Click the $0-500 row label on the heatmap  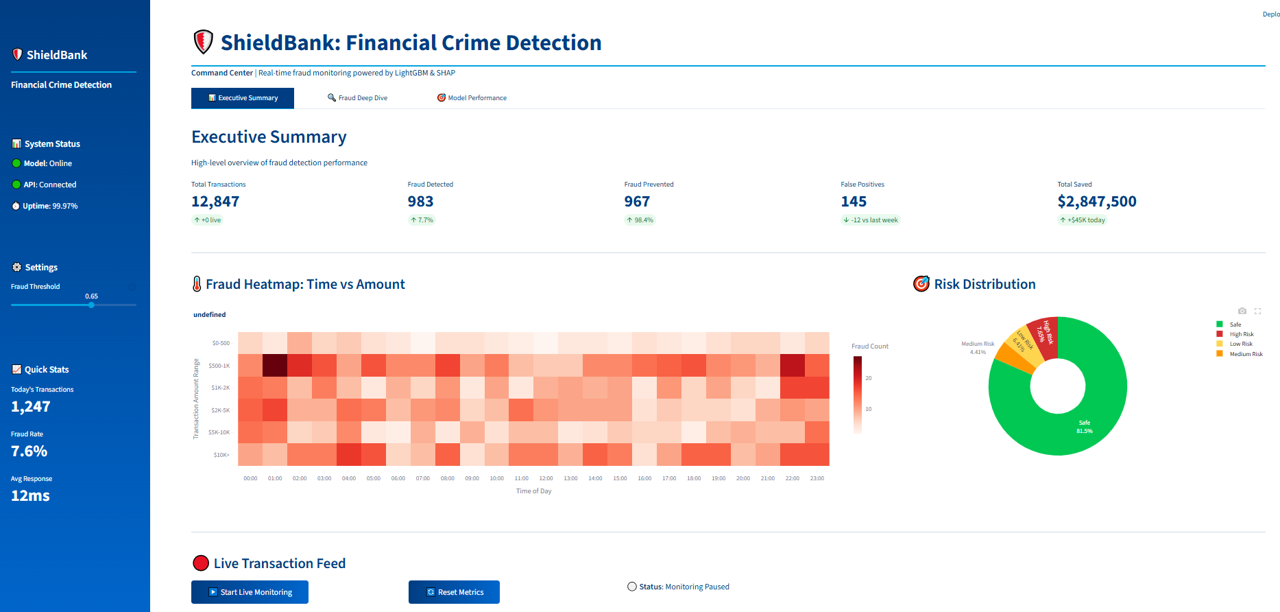[220, 343]
